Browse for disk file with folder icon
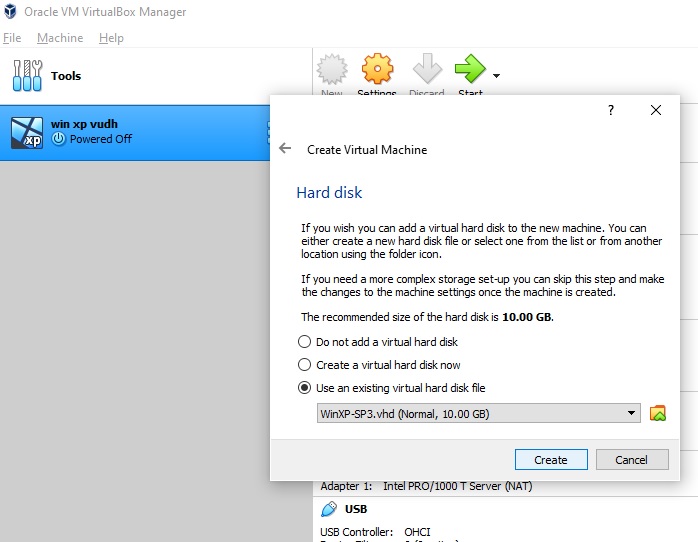The height and width of the screenshot is (542, 698). pos(657,413)
